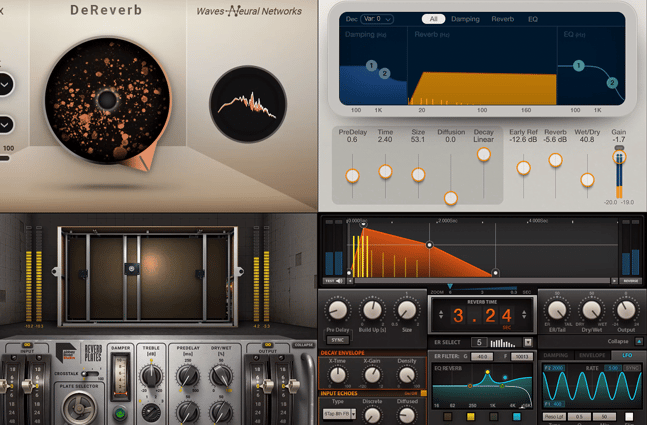
Task: Click Damping node 2
Action: pos(385,73)
